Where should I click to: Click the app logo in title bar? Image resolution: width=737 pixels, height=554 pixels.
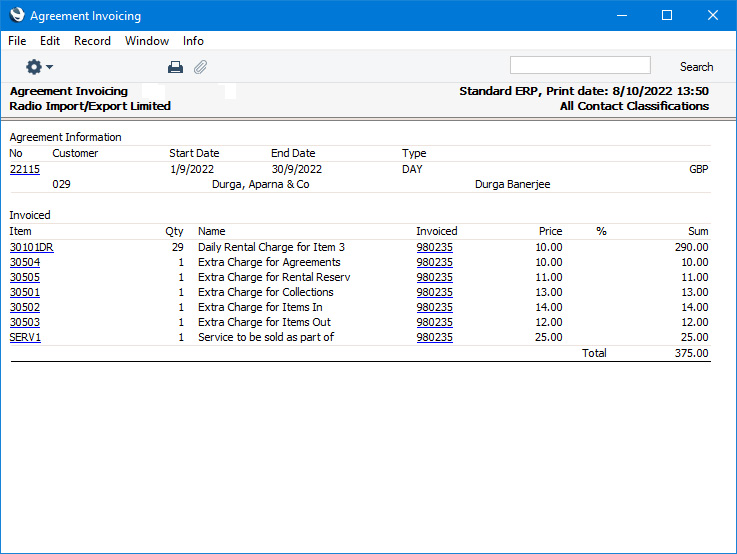click(x=15, y=16)
